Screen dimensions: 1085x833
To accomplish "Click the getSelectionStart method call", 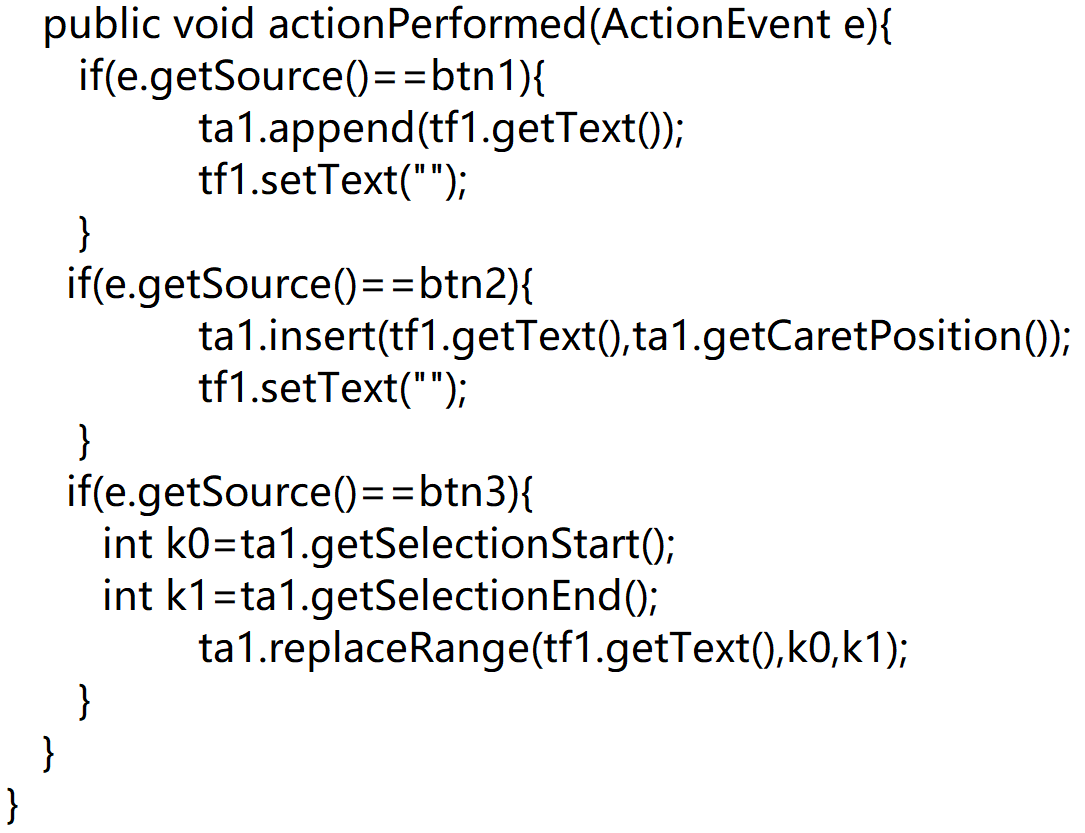I will (x=490, y=546).
